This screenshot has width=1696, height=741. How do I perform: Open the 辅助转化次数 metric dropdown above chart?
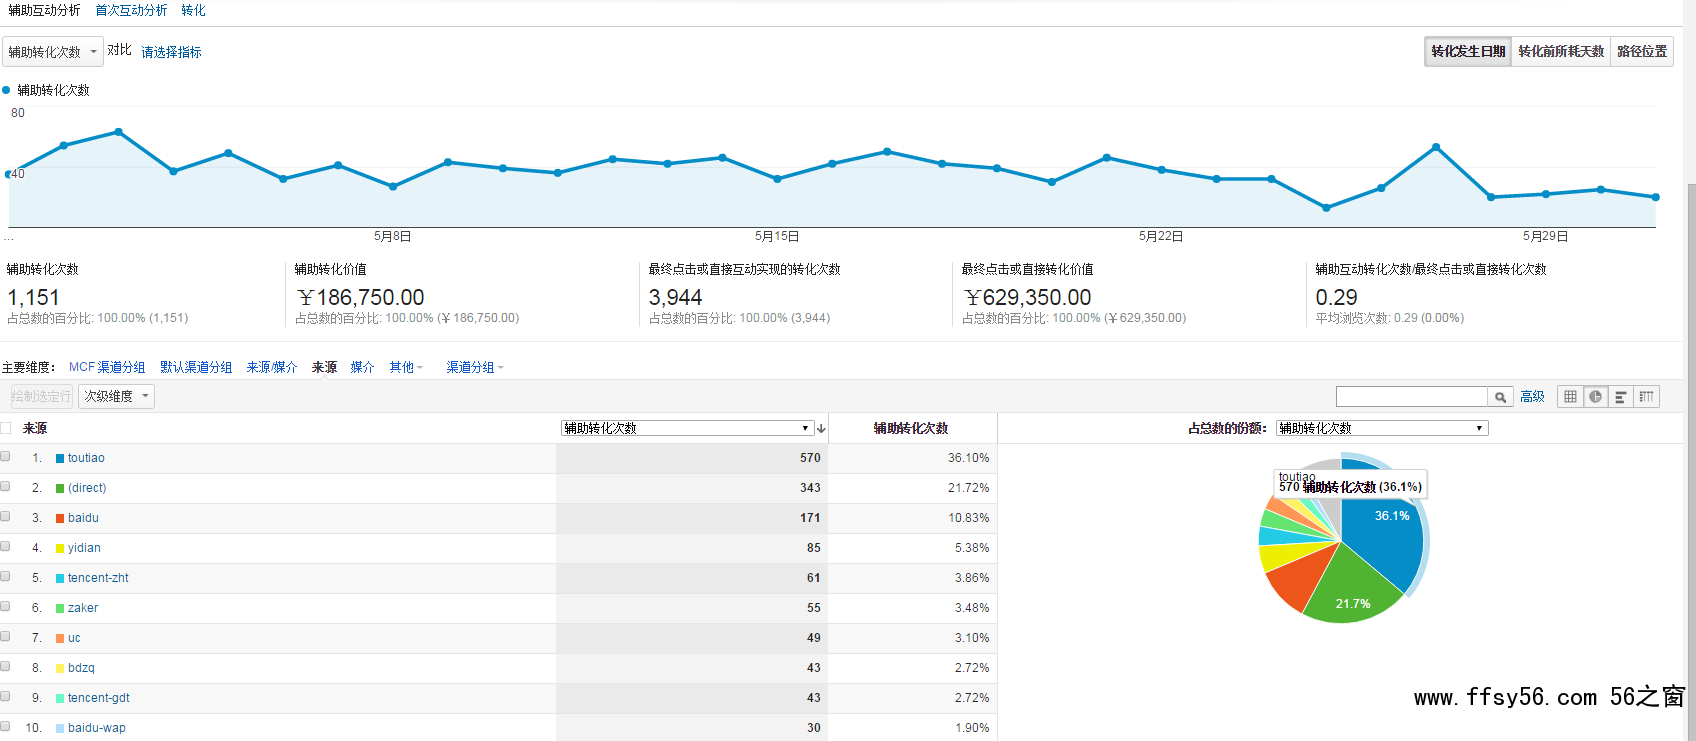(53, 52)
